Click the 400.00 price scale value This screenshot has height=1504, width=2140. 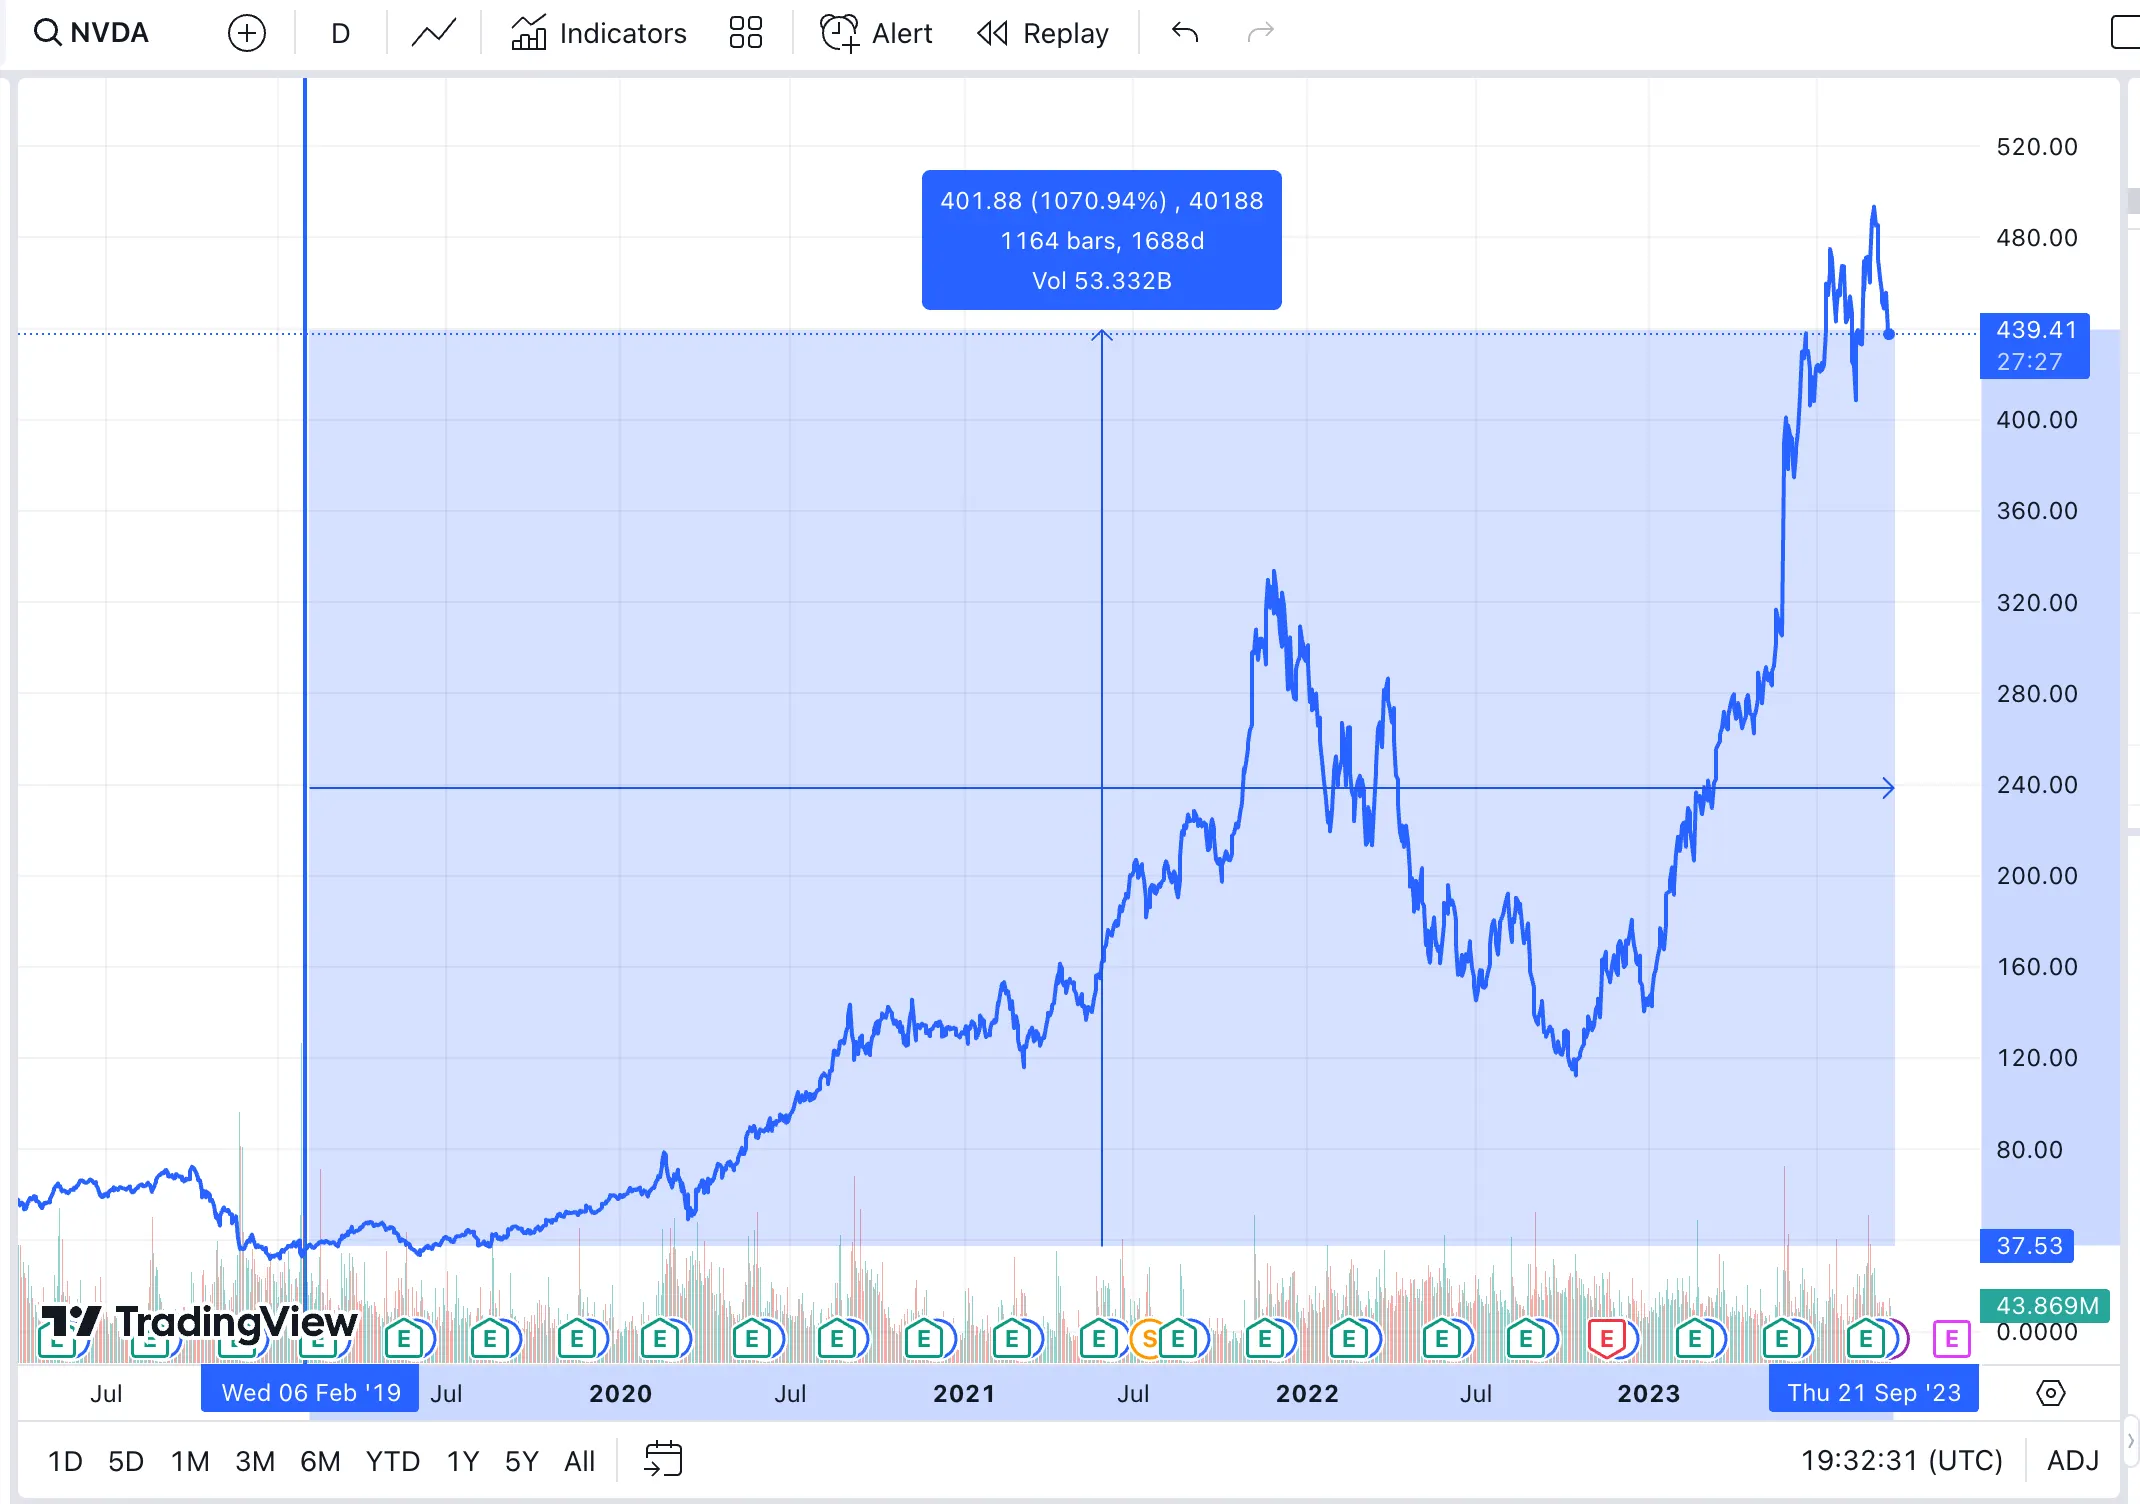[x=2036, y=420]
